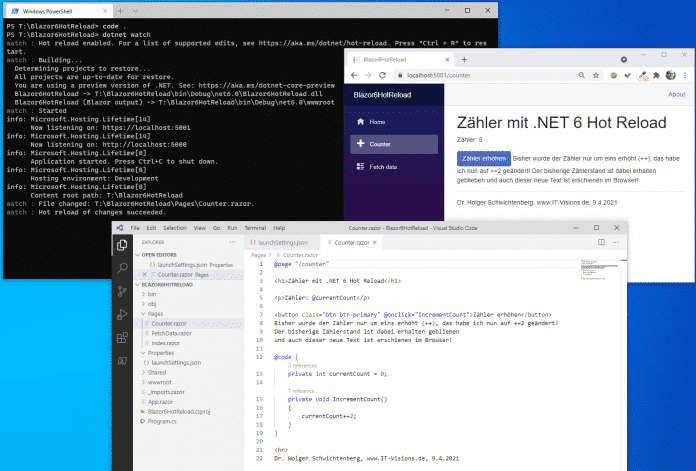Open Help menu in VS Code

(x=279, y=228)
